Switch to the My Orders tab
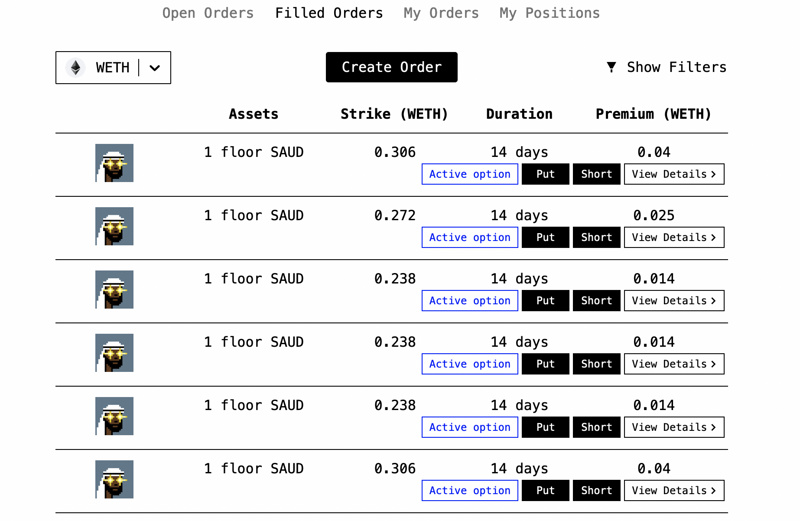 [441, 13]
